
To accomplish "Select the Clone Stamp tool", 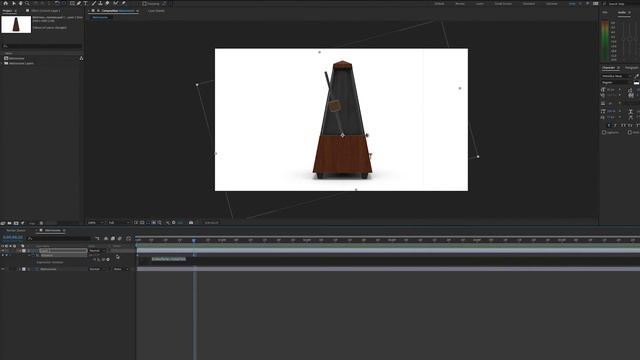I will (x=100, y=3).
